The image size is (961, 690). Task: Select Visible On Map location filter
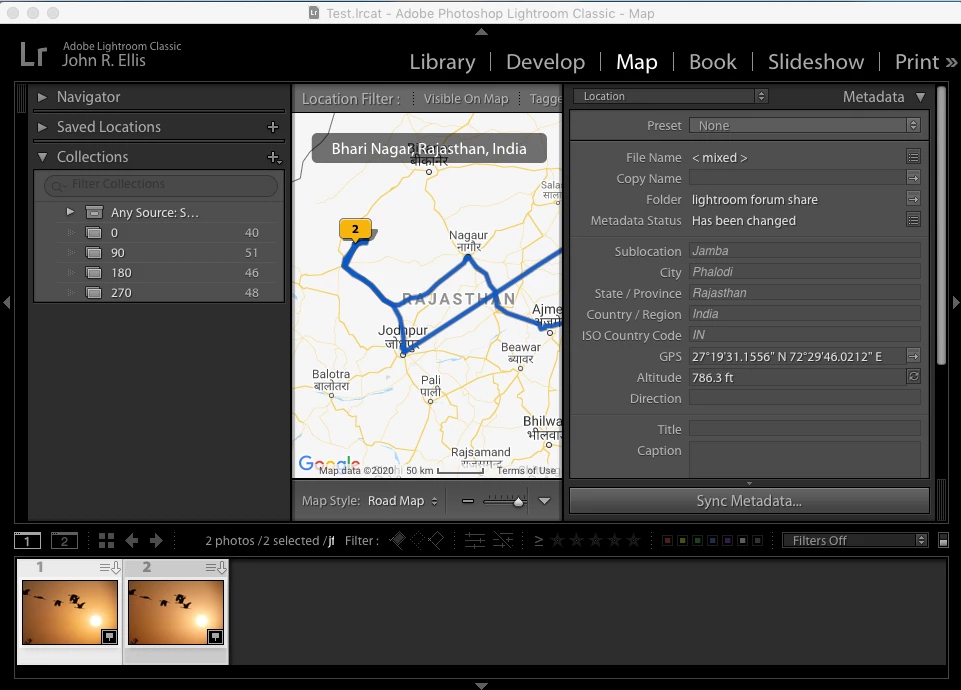(466, 99)
